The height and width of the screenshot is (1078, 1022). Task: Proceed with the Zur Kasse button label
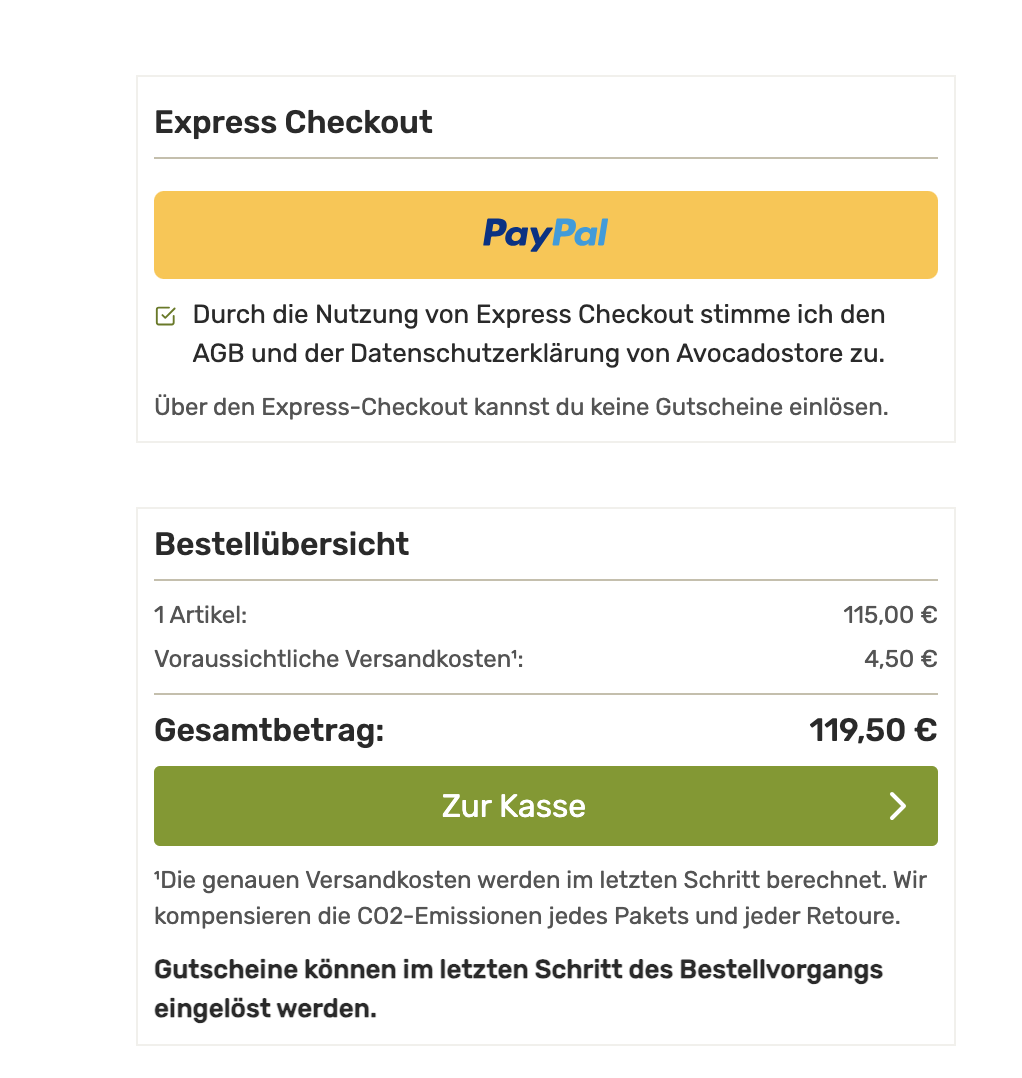(x=513, y=806)
